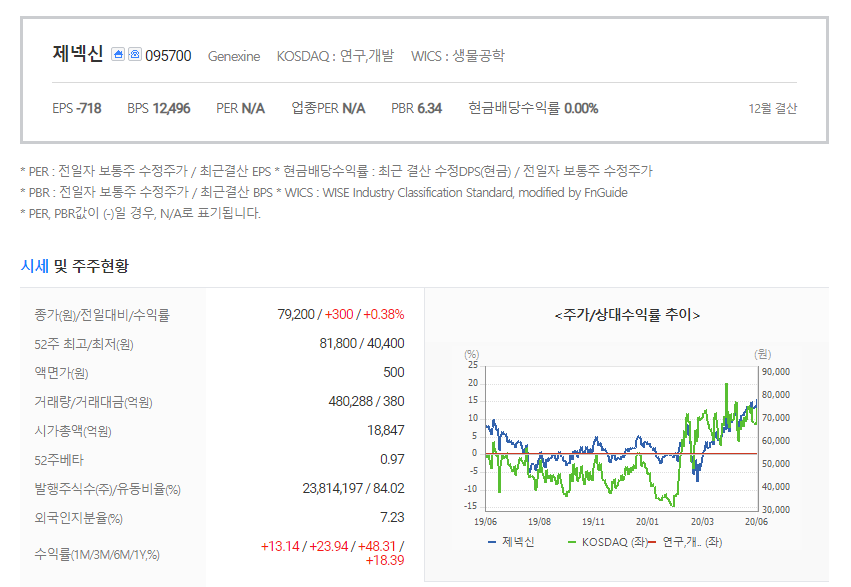The image size is (851, 587).
Task: Click the 연구,개.. (좌) legend entry
Action: click(x=685, y=542)
